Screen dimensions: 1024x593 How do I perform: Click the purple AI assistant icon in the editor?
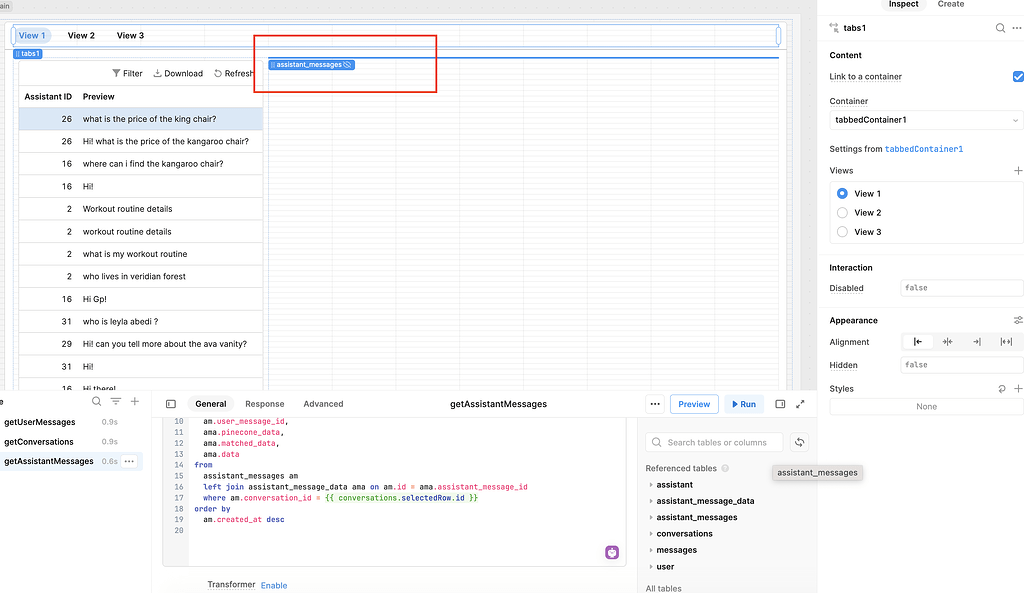pyautogui.click(x=612, y=553)
